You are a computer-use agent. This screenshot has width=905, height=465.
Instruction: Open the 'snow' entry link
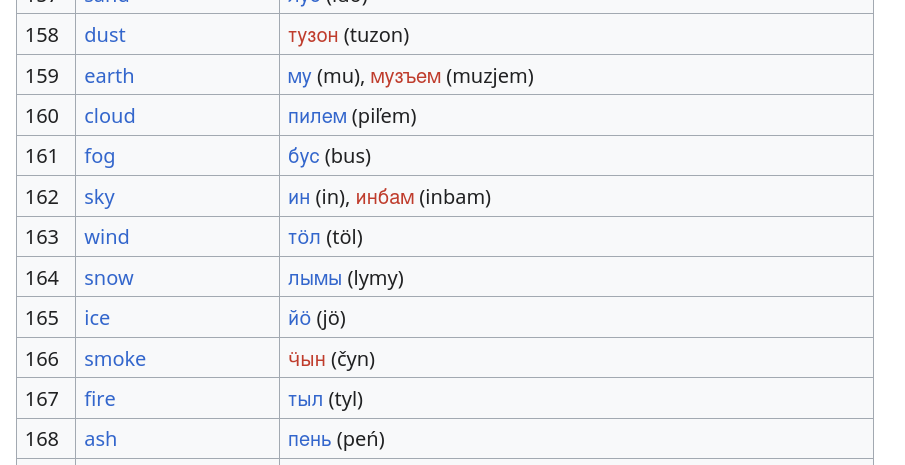coord(108,278)
